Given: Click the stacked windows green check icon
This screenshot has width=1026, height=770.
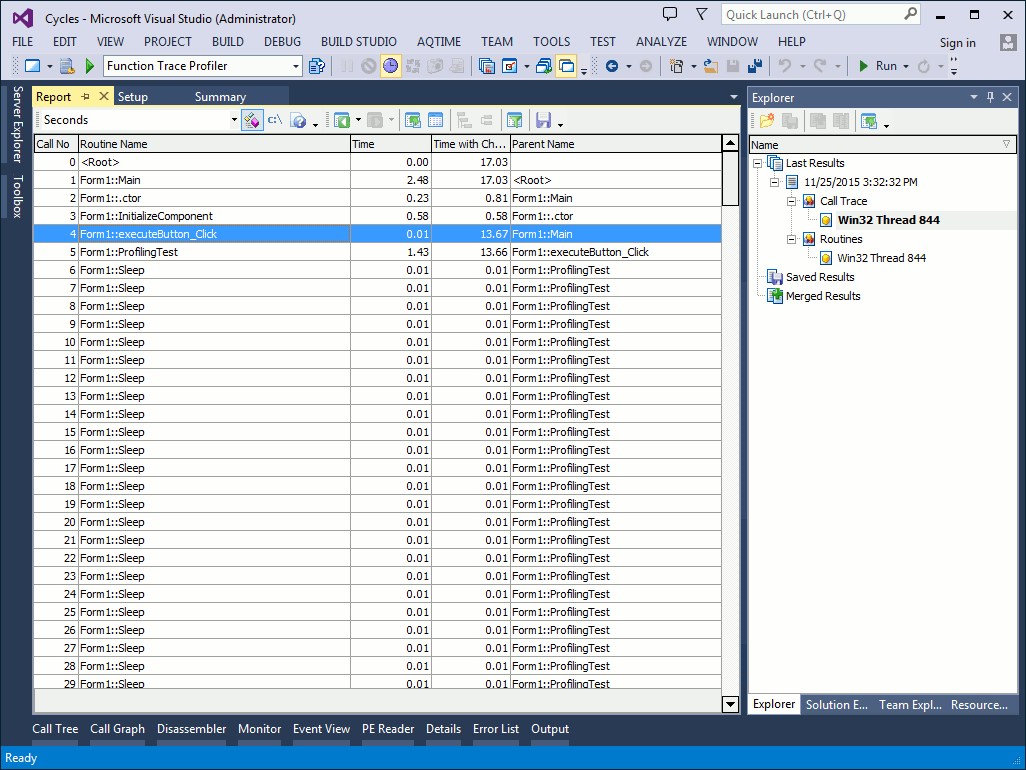Looking at the screenshot, I should click(x=544, y=66).
